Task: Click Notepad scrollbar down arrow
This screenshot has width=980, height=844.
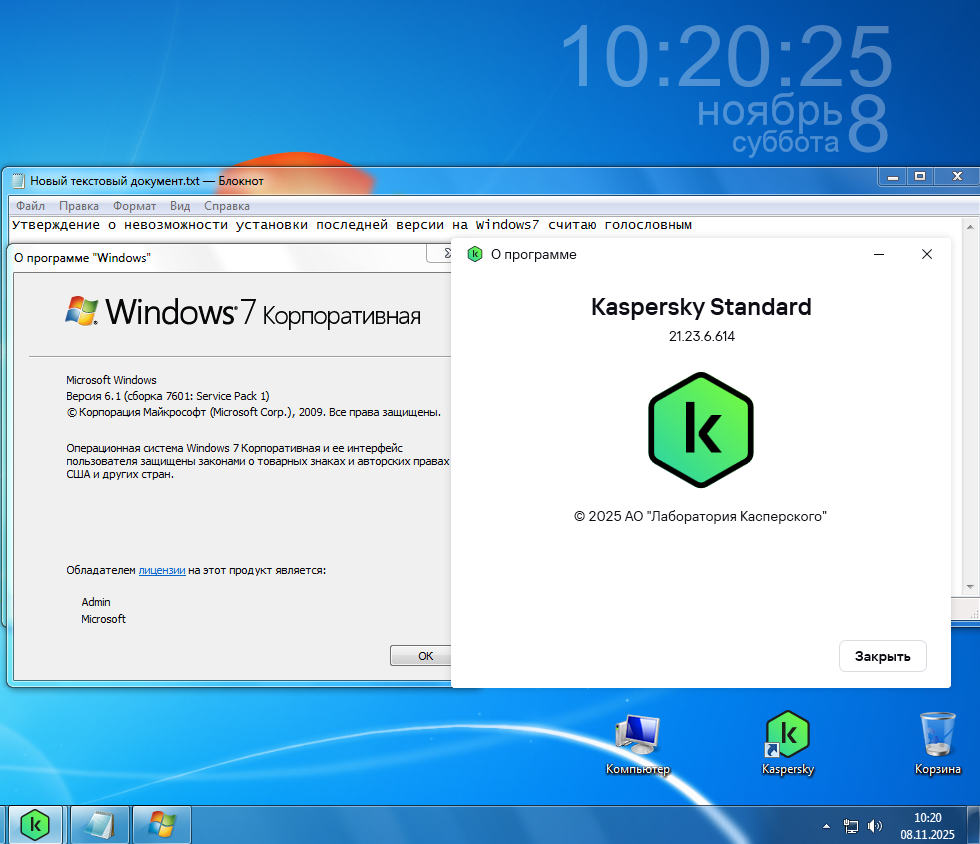Action: [x=970, y=586]
